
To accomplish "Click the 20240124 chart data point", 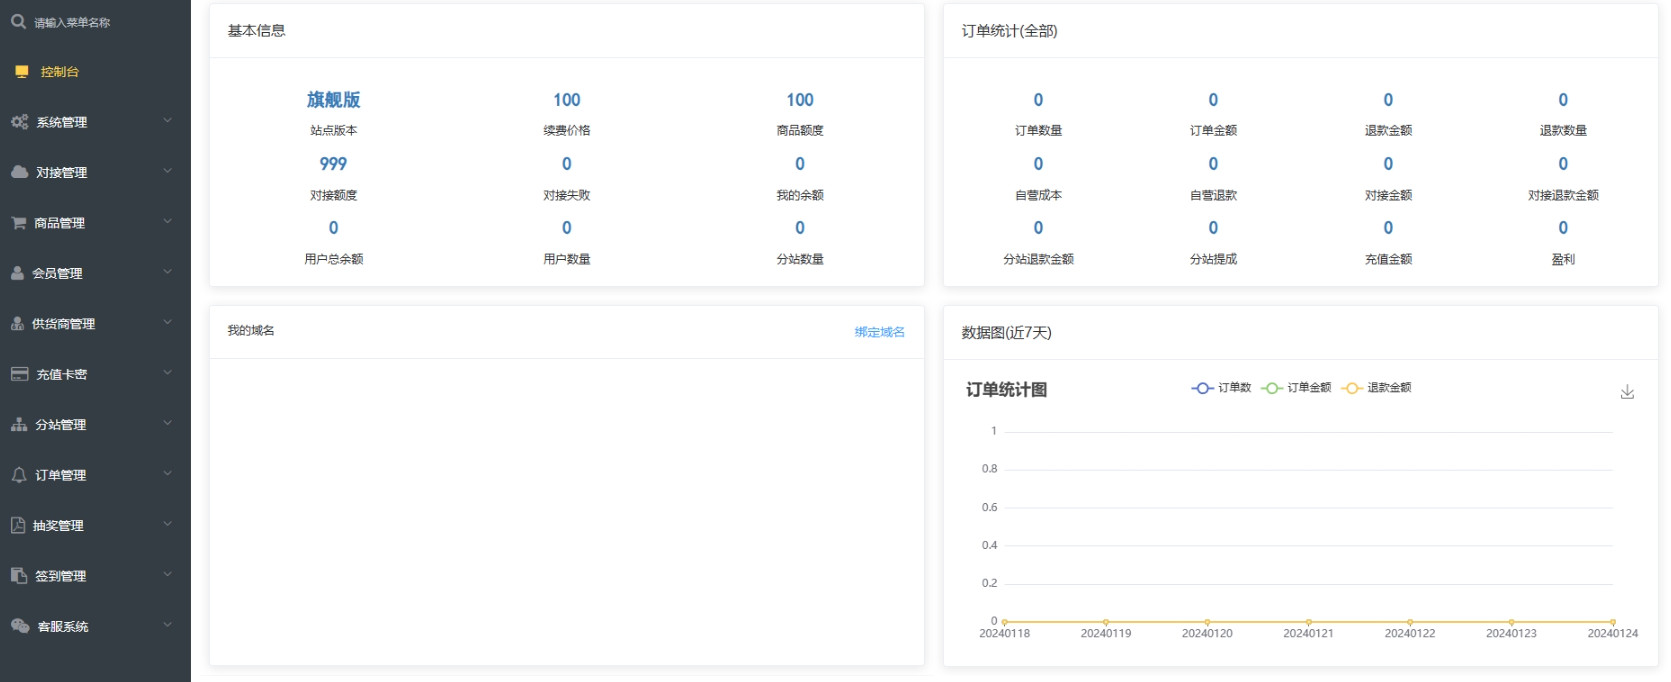I will (1613, 622).
